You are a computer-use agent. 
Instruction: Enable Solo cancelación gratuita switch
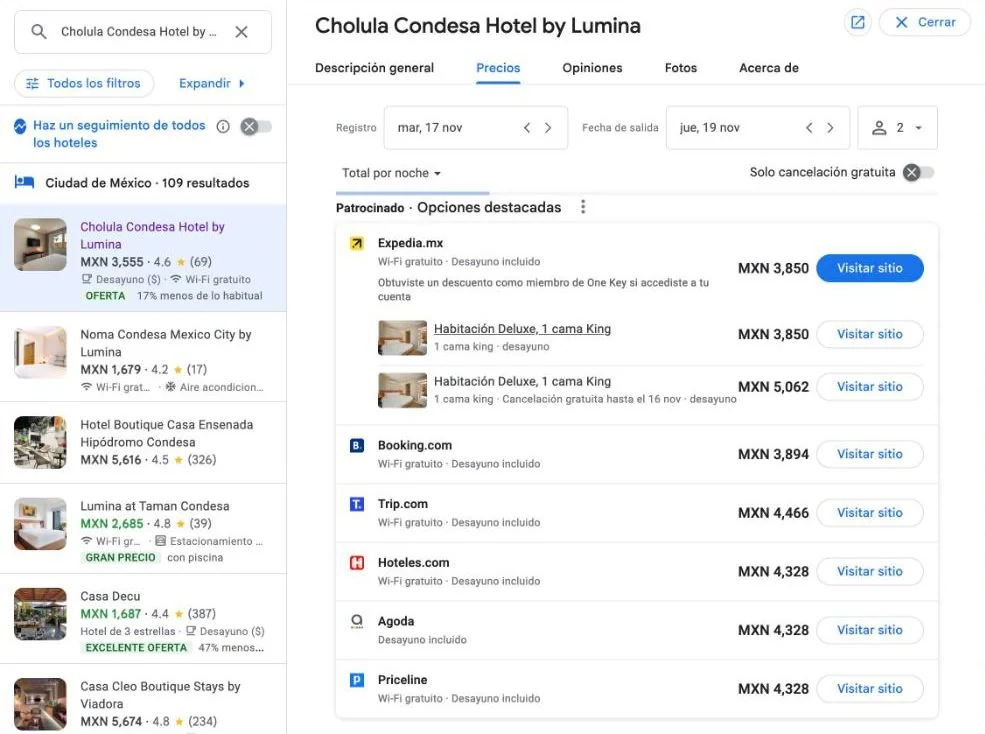[x=918, y=172]
